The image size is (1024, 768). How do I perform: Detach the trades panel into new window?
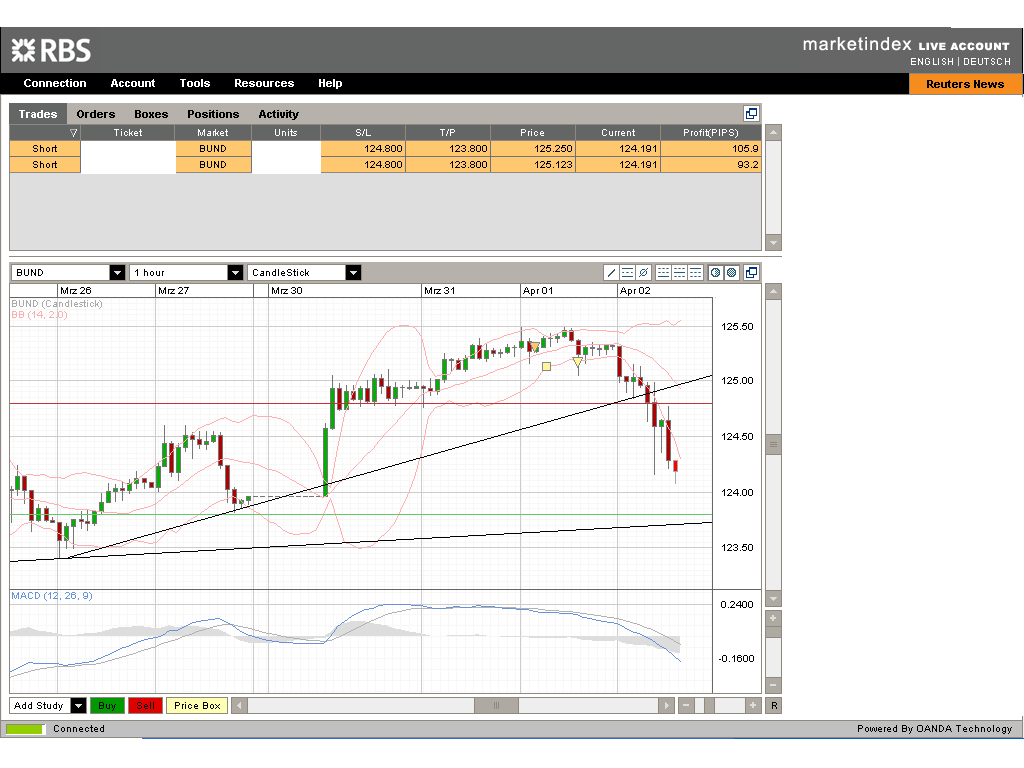tap(752, 114)
